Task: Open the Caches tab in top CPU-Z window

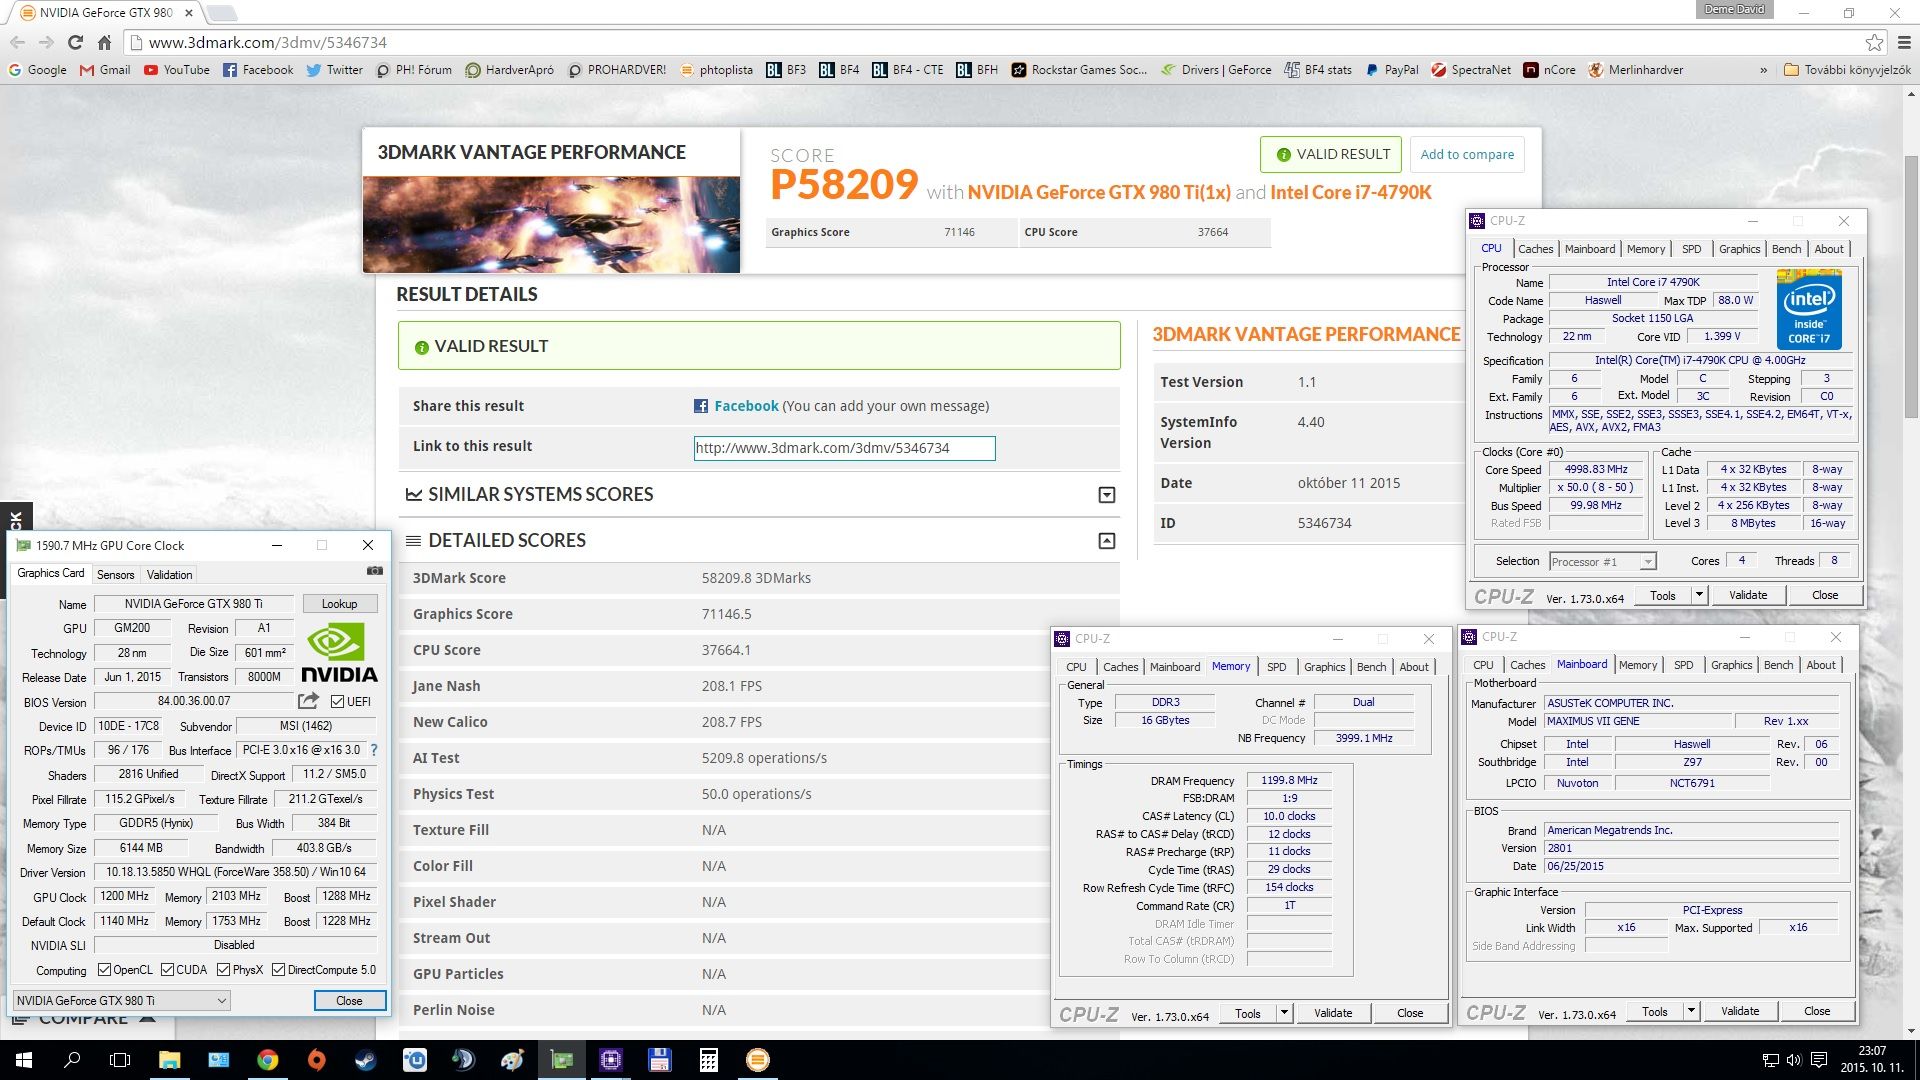Action: point(1535,249)
